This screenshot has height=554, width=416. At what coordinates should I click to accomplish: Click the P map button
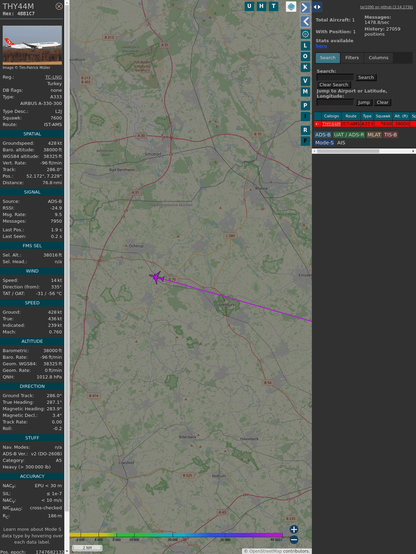pos(305,105)
